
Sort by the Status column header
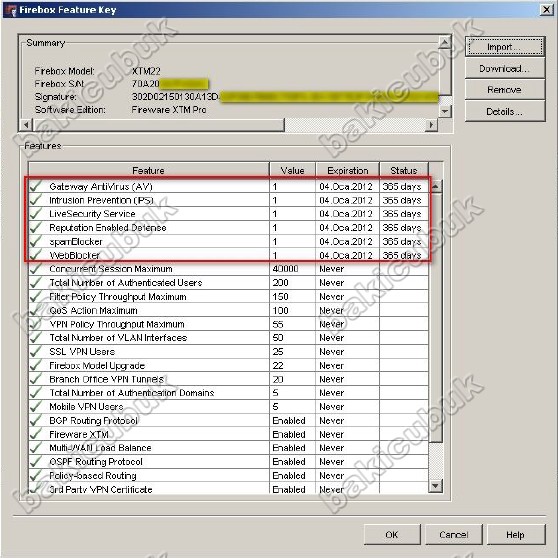pos(404,170)
